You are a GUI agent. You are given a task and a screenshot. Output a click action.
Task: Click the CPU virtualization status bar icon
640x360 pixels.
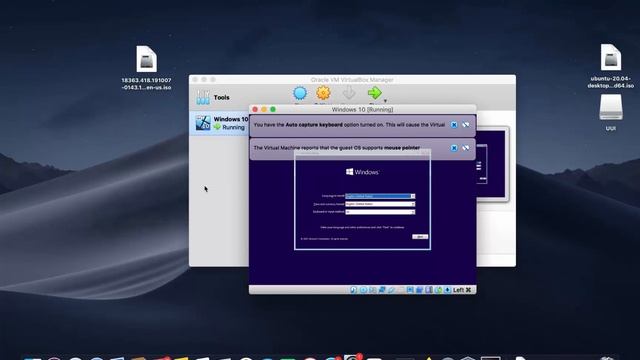[x=429, y=290]
